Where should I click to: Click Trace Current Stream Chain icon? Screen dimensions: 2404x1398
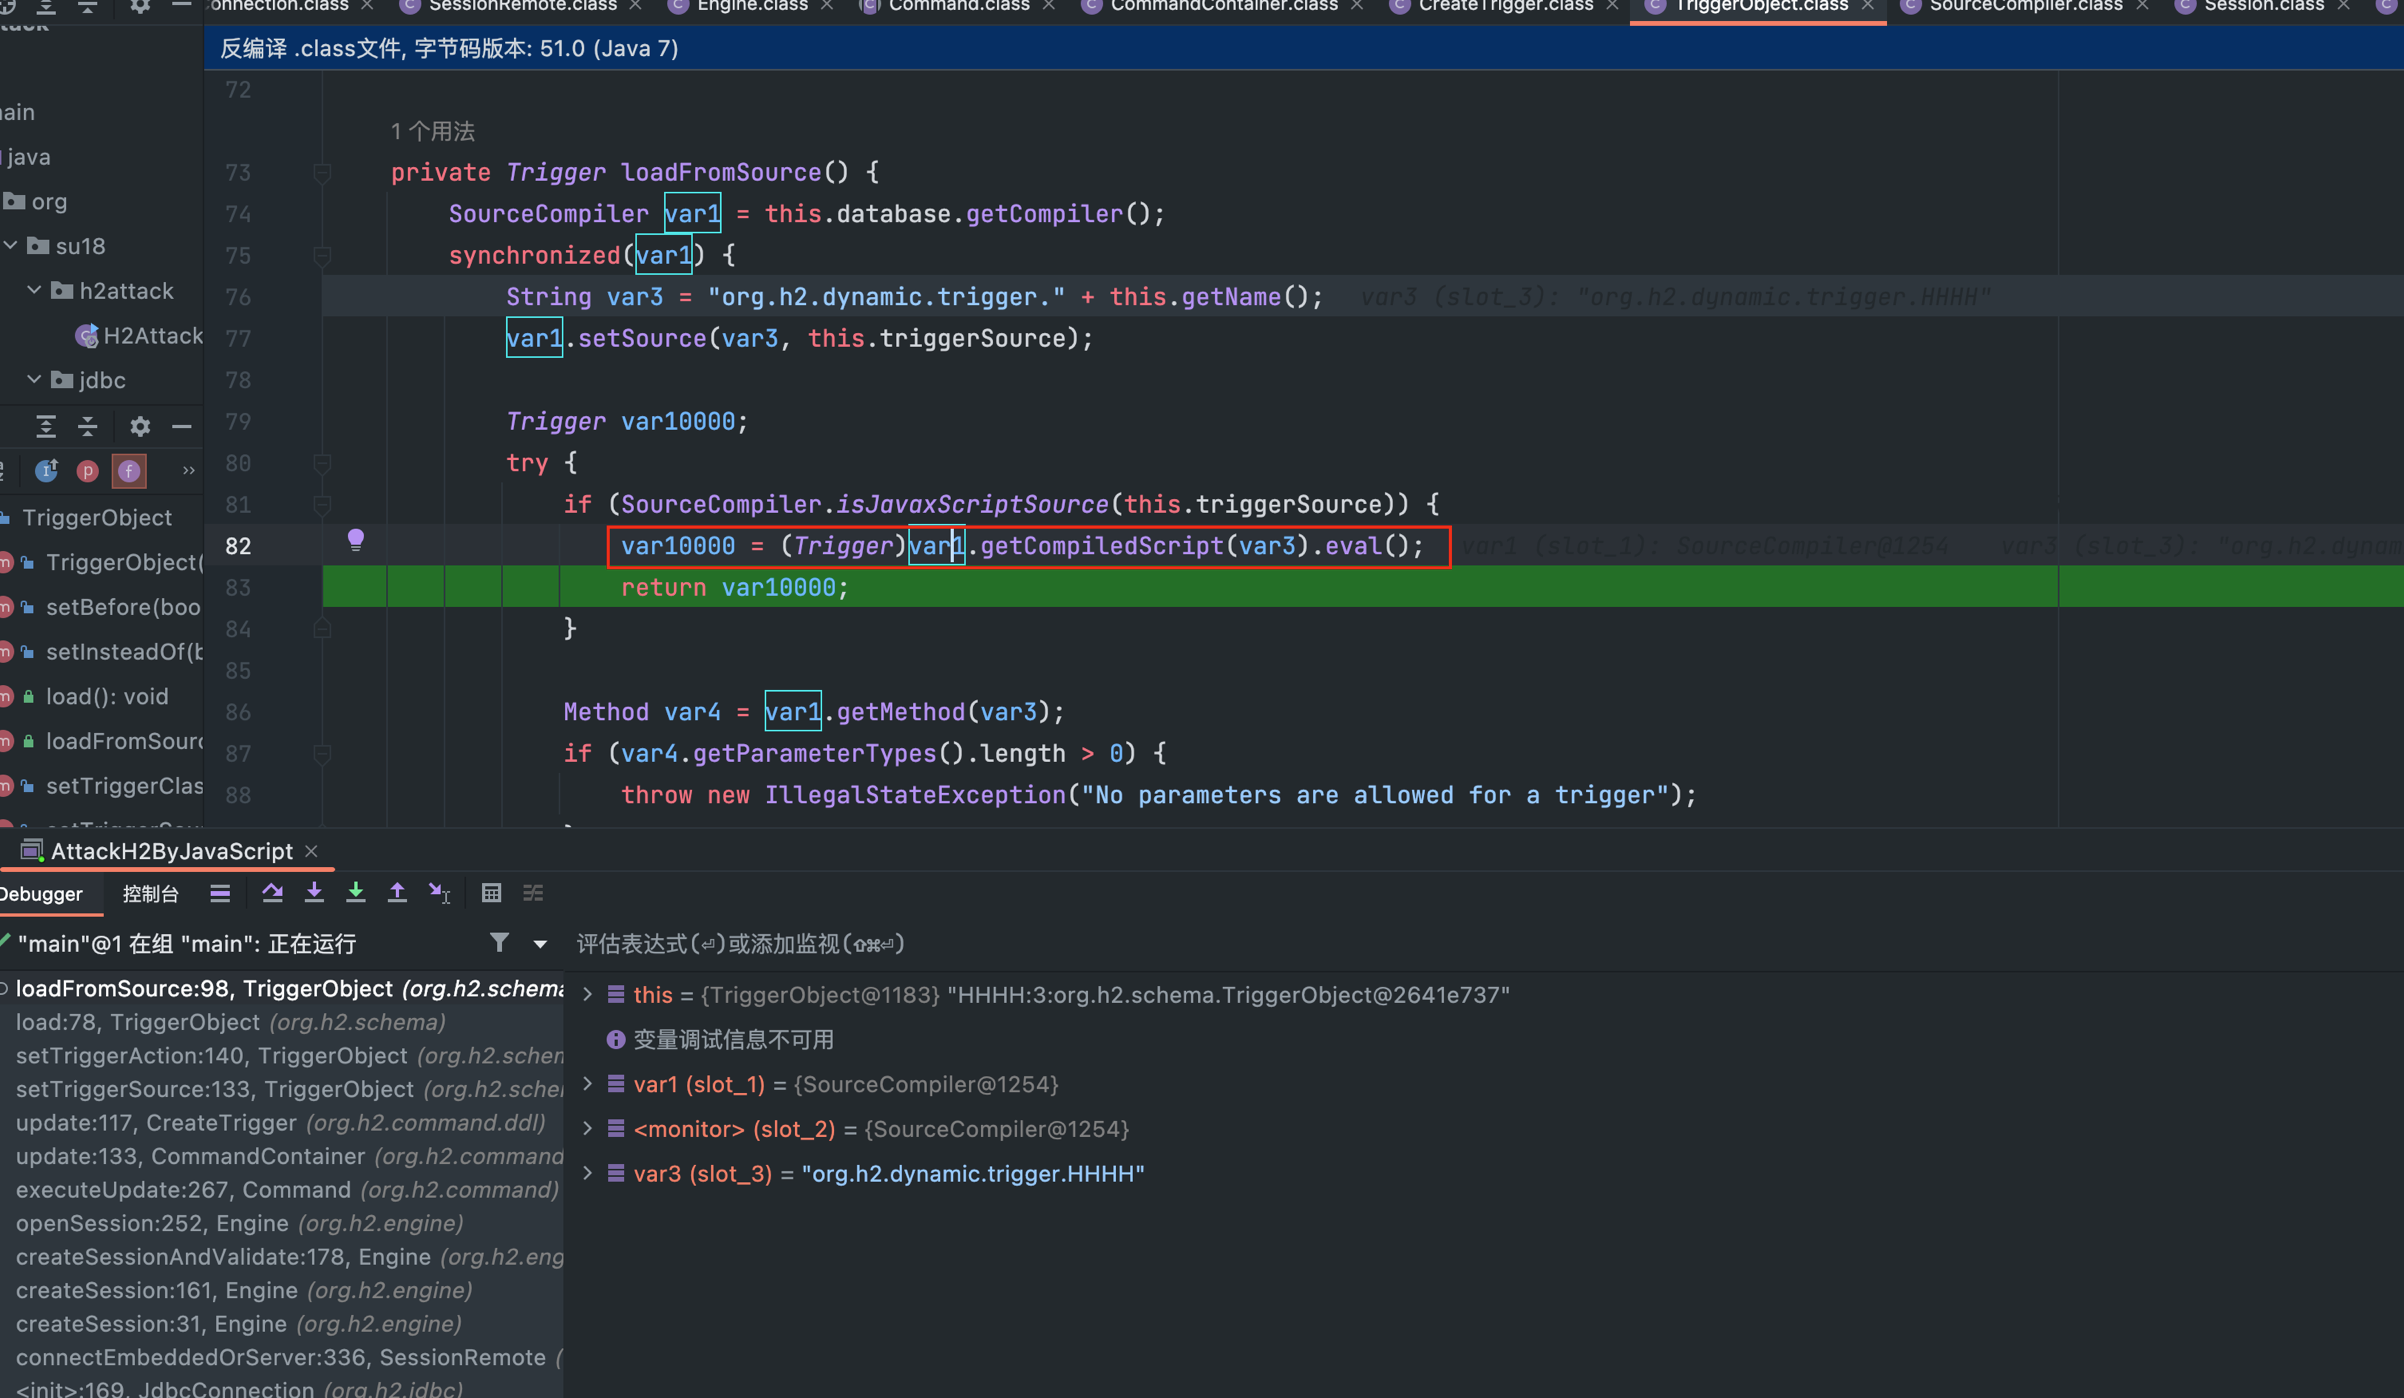pyautogui.click(x=533, y=893)
